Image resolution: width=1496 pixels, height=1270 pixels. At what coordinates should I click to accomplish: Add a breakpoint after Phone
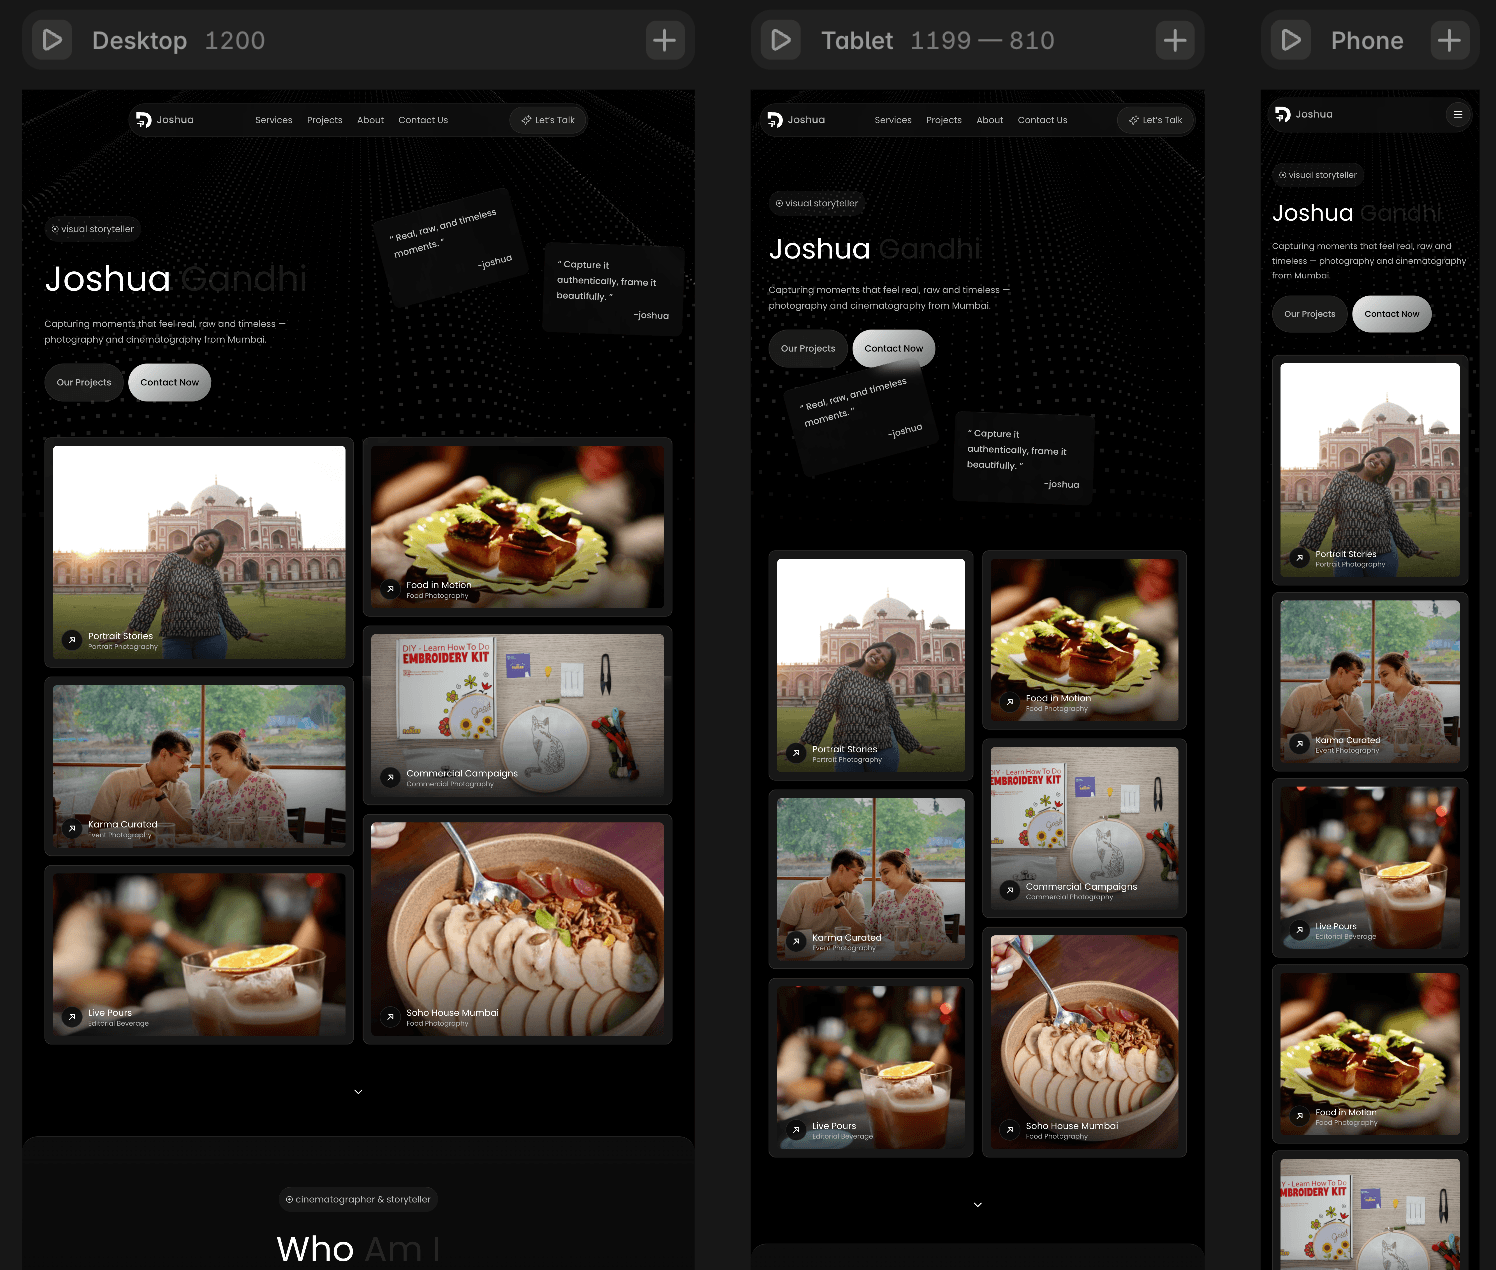1449,40
